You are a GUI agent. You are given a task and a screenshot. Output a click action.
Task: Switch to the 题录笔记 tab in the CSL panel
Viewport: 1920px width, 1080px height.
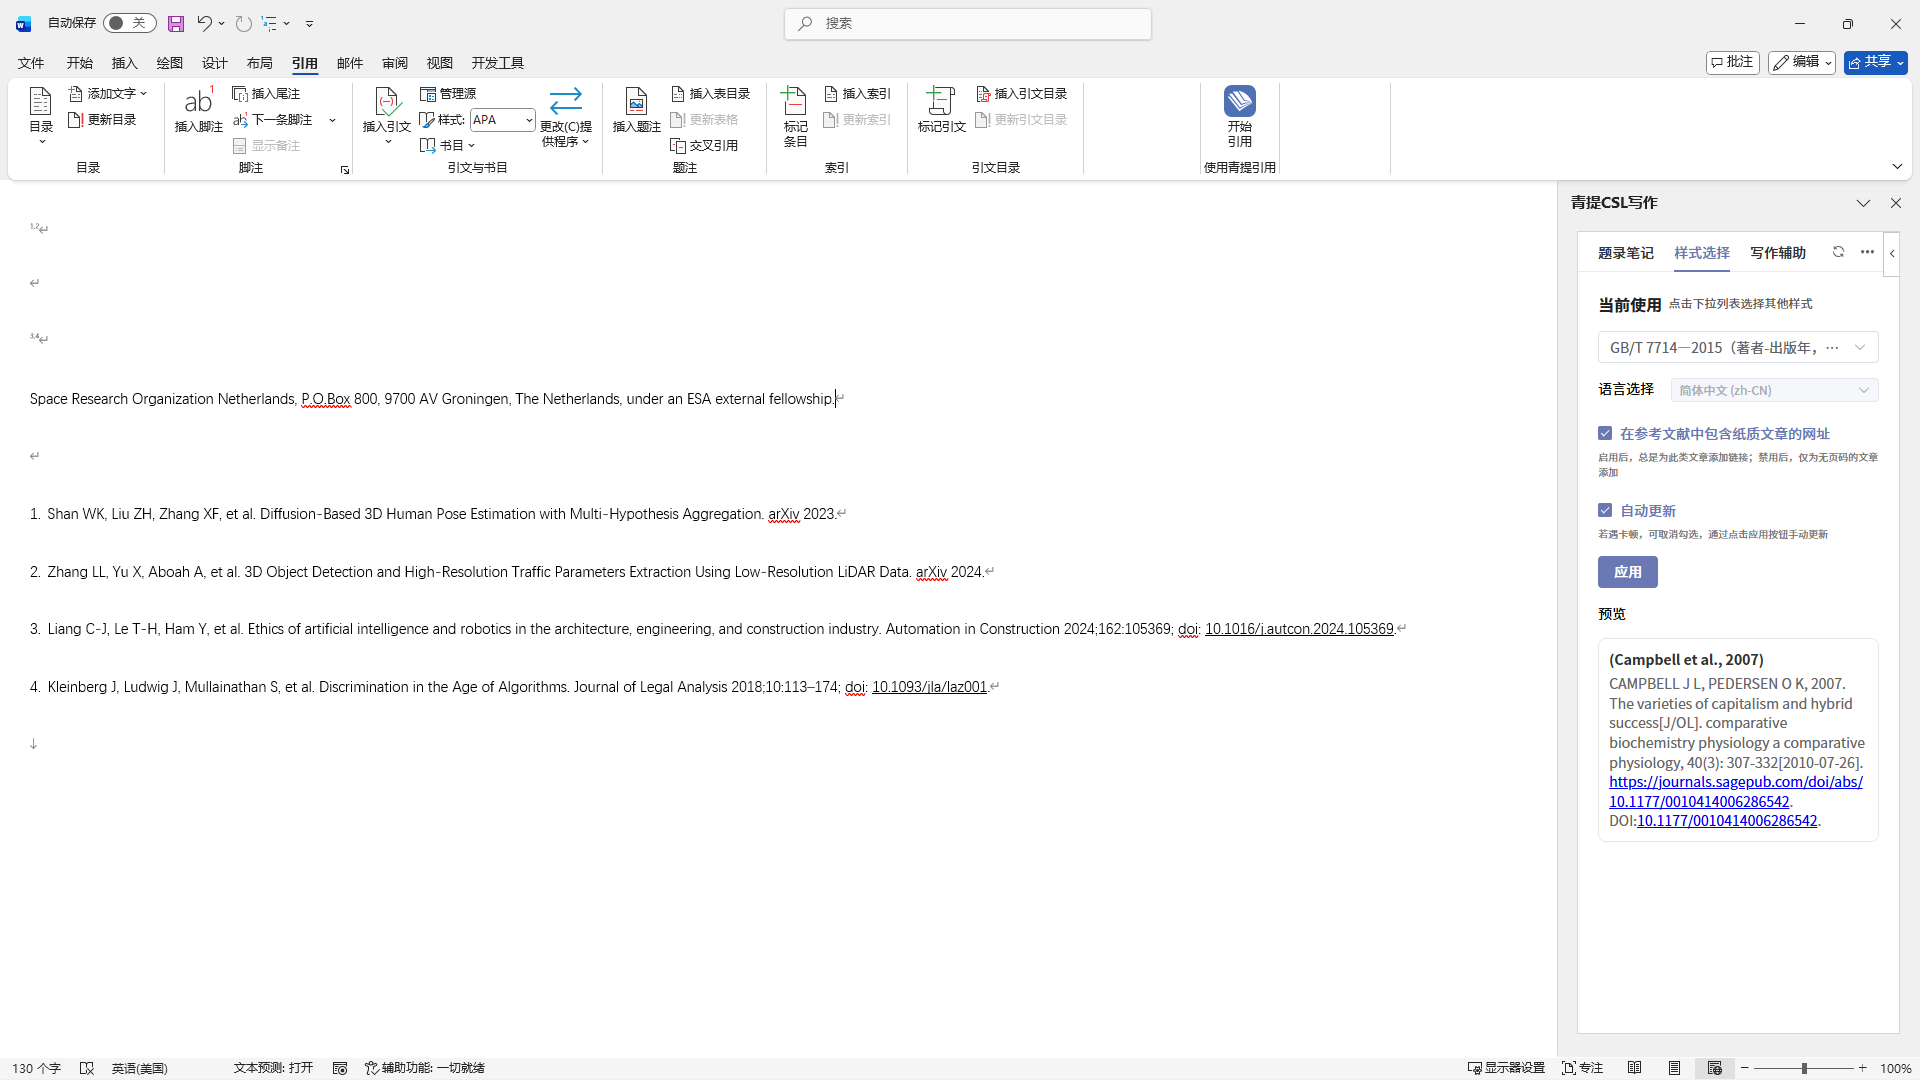point(1625,253)
